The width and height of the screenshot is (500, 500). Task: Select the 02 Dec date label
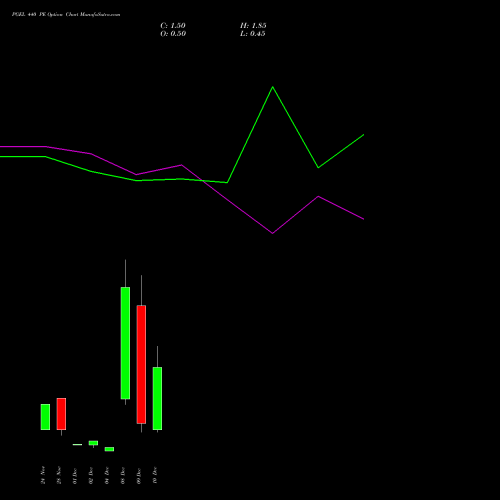pyautogui.click(x=91, y=475)
